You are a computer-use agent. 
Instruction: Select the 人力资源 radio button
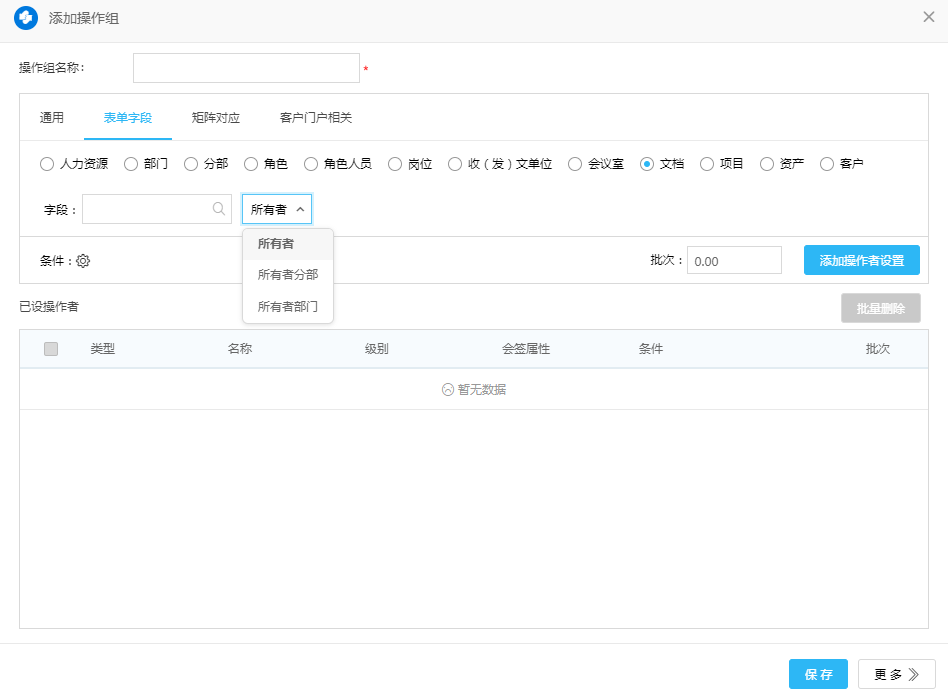click(47, 164)
